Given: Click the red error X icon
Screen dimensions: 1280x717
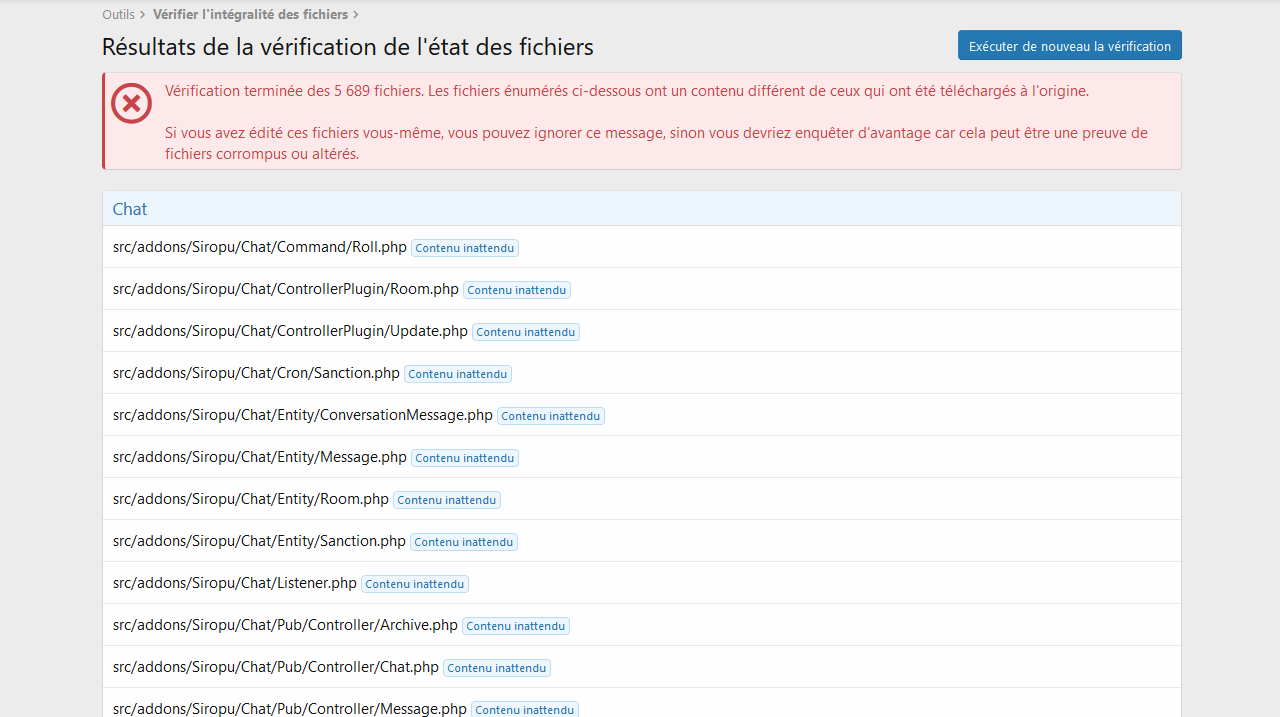Looking at the screenshot, I should pos(131,104).
